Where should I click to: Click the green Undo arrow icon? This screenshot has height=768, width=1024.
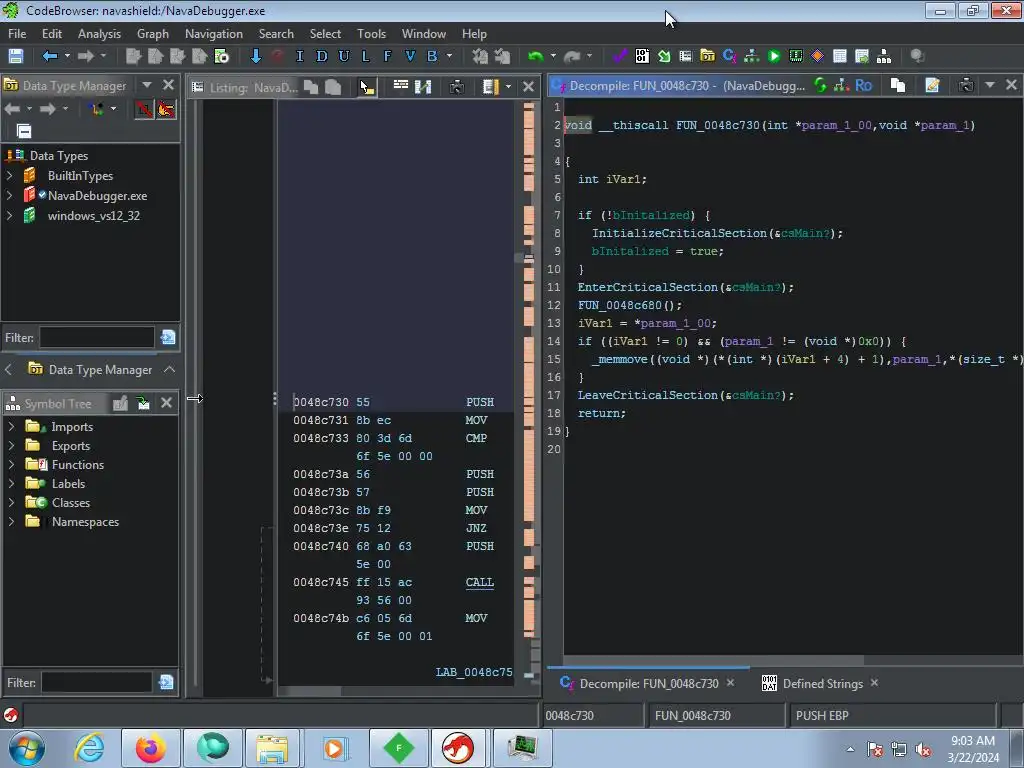point(536,56)
